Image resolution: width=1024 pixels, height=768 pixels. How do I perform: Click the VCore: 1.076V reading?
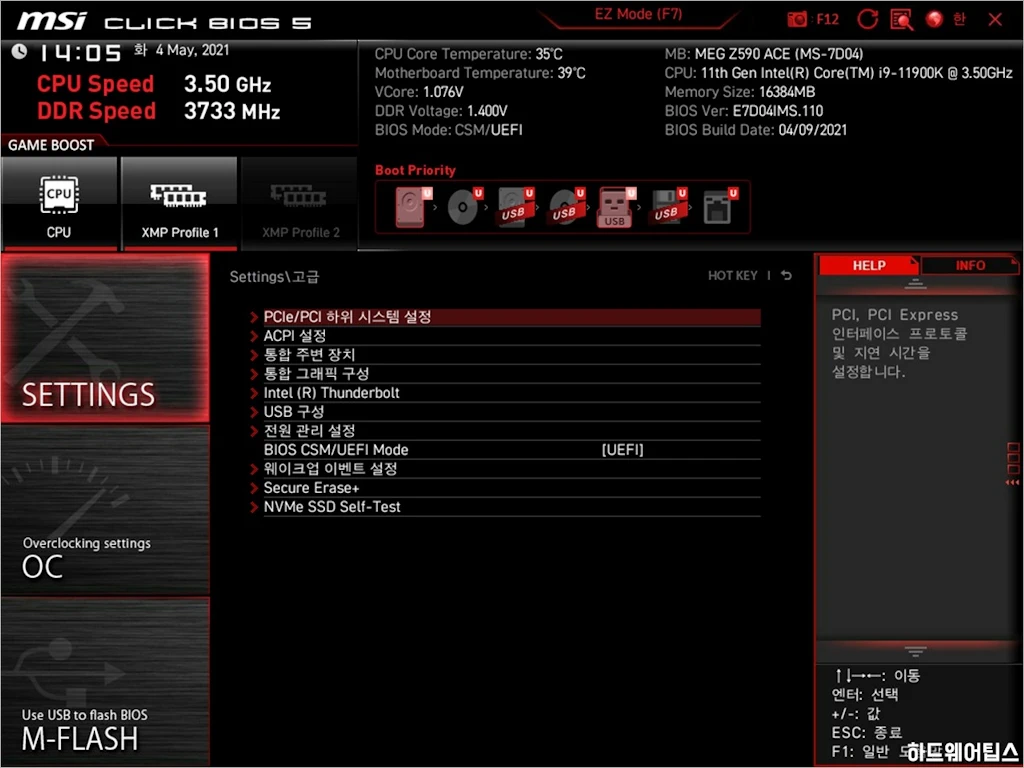[419, 92]
